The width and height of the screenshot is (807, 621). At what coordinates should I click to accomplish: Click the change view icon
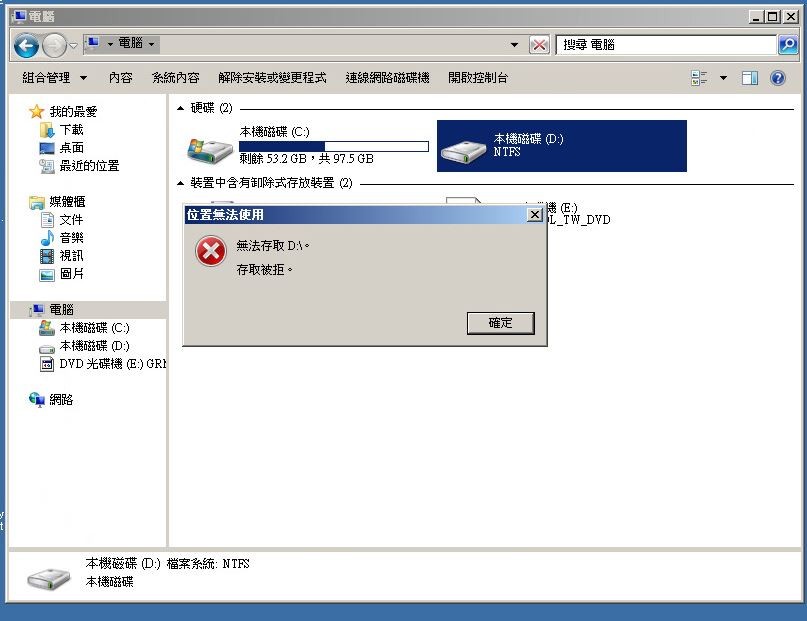click(699, 78)
